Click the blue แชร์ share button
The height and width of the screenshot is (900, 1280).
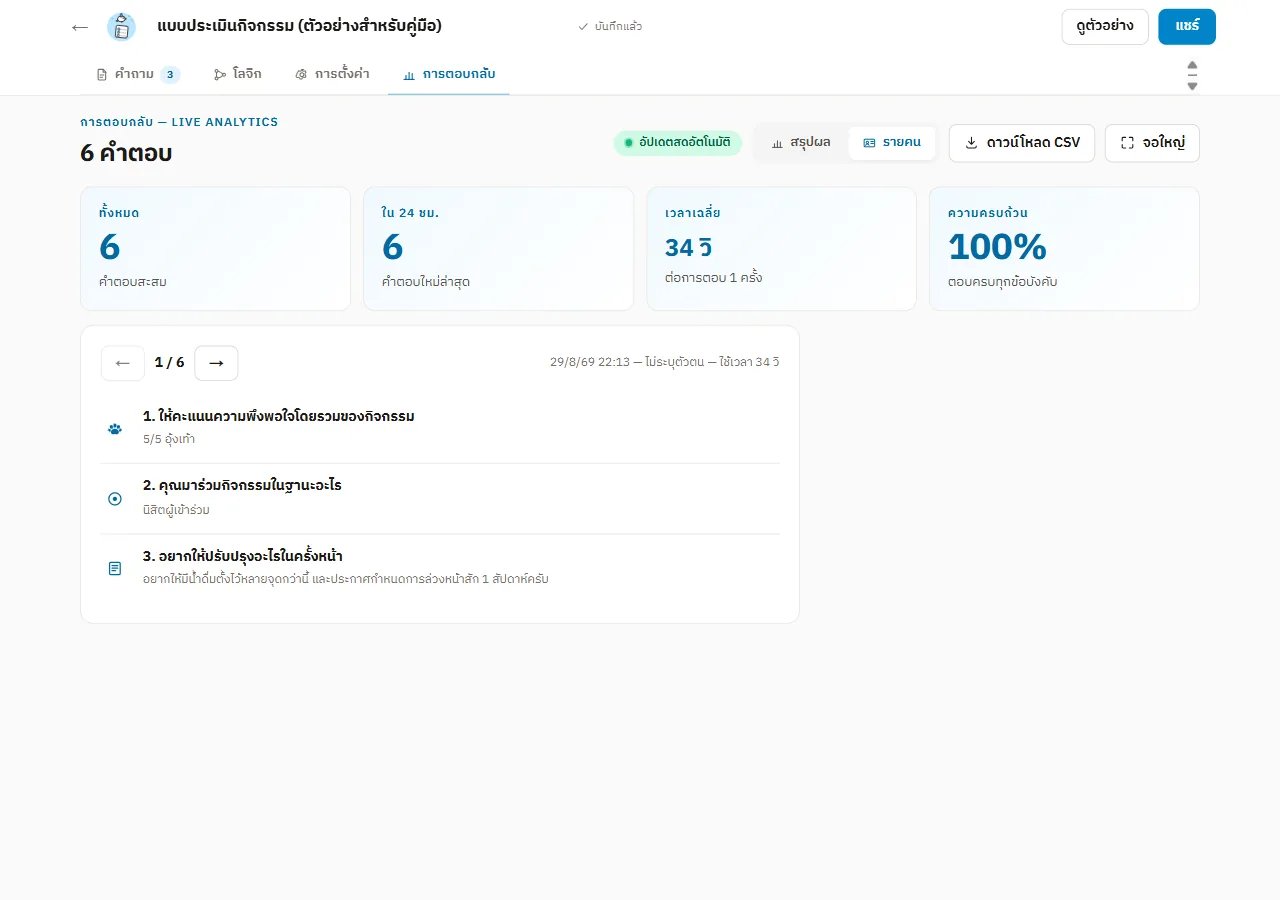[1187, 27]
